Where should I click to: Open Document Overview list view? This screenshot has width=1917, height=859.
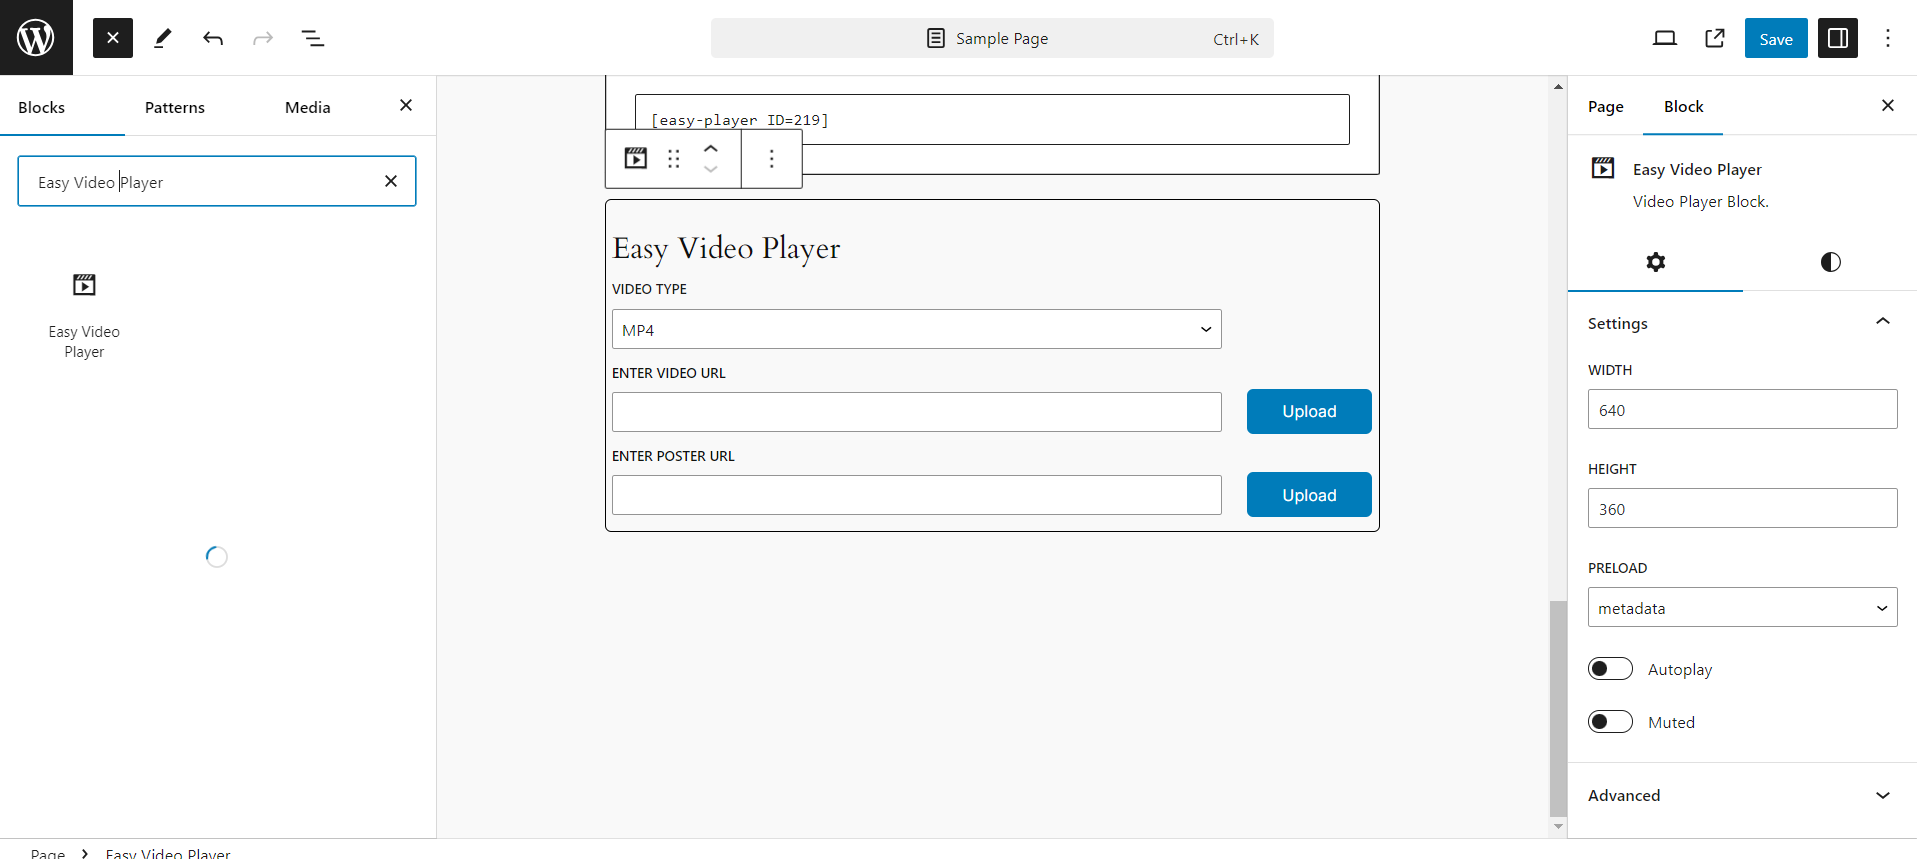[x=313, y=38]
